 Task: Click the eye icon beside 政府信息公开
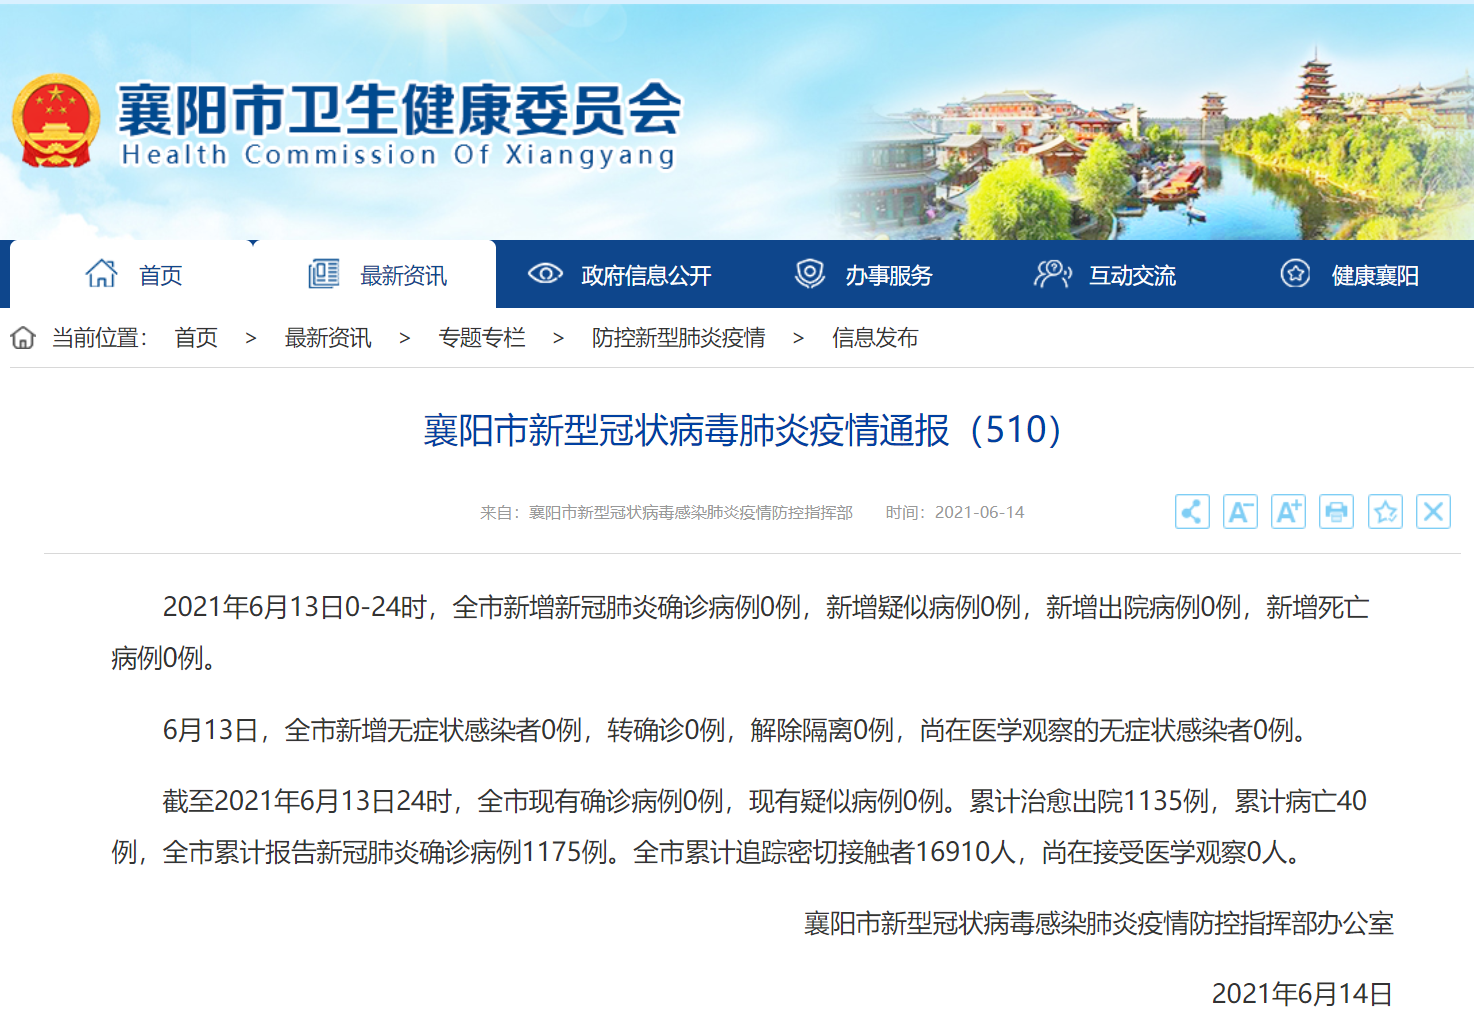click(545, 274)
